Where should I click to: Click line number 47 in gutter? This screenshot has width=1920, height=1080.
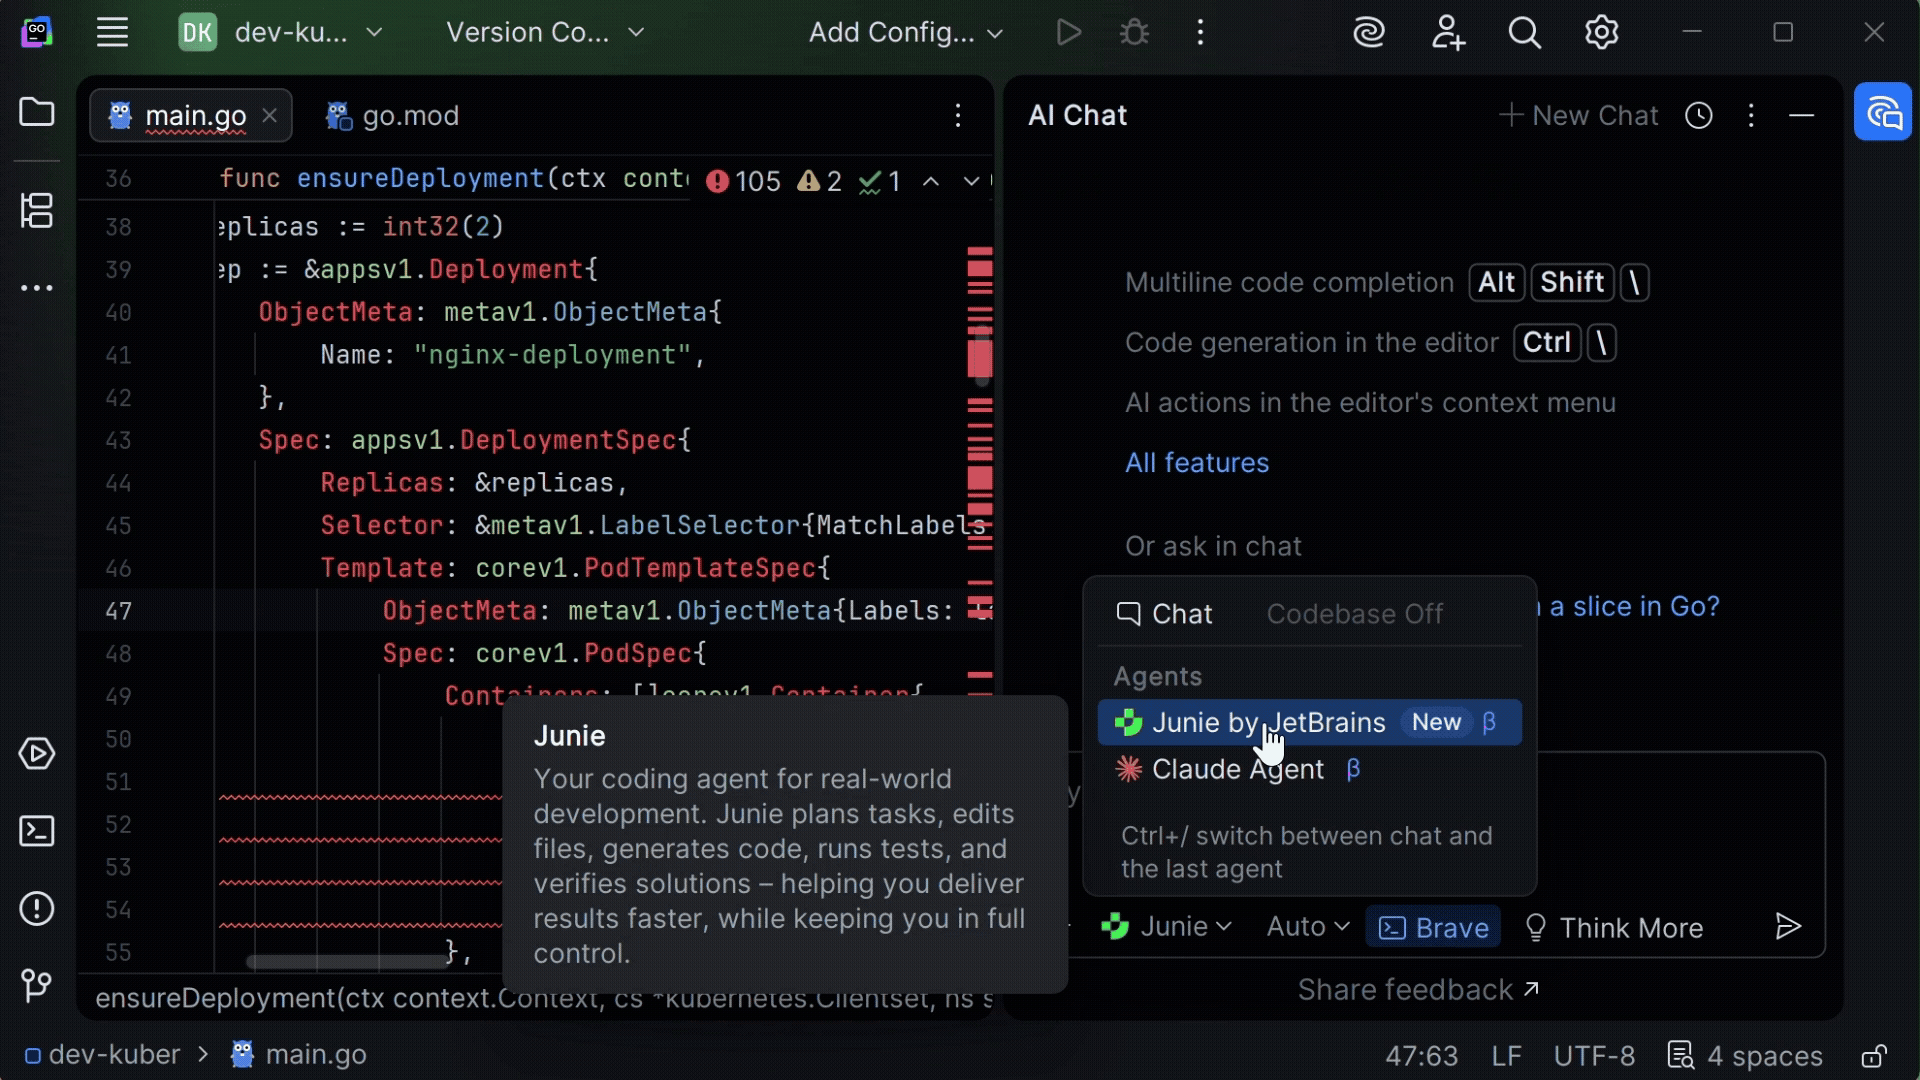118,611
